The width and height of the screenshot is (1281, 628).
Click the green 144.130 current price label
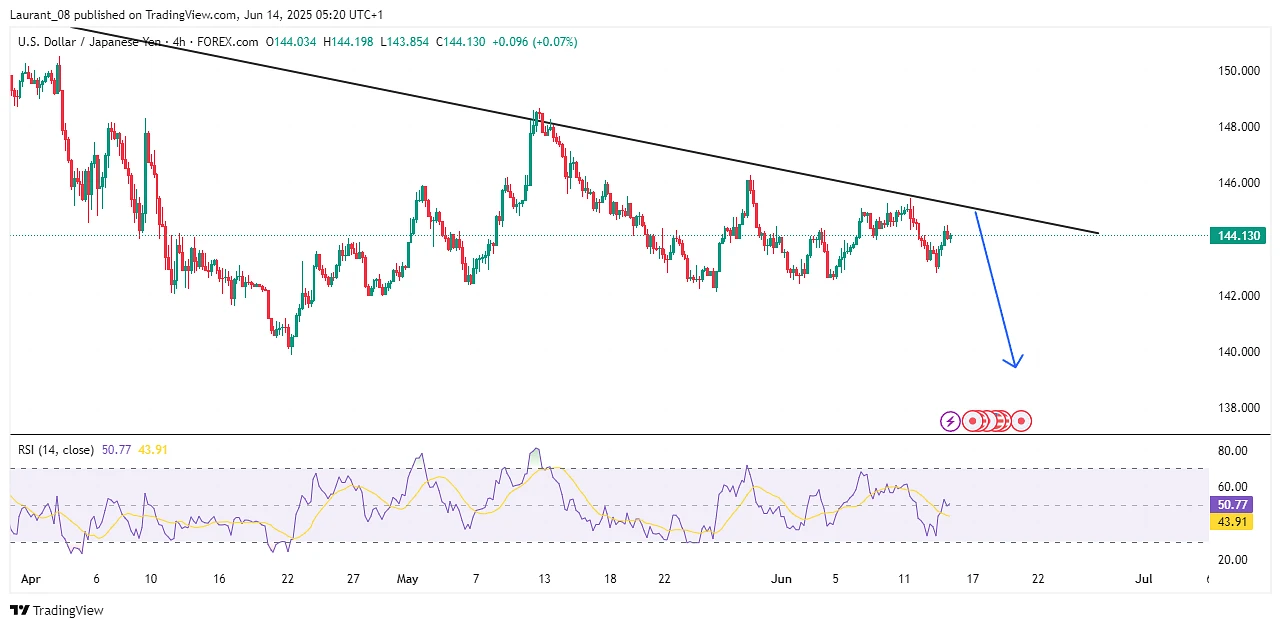tap(1238, 236)
